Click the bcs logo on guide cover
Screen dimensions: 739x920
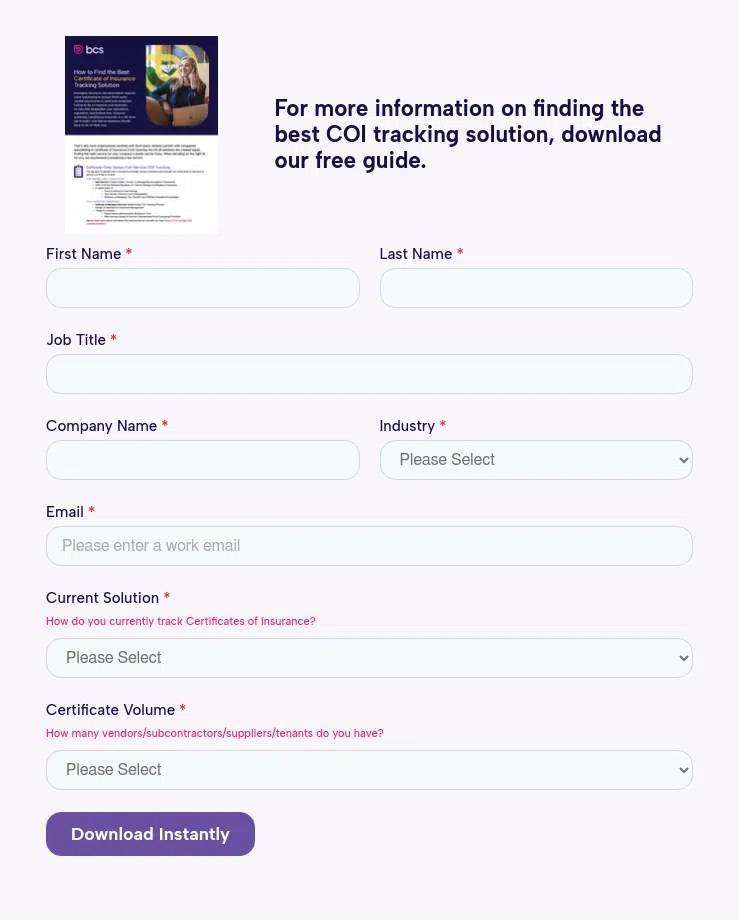[x=89, y=49]
